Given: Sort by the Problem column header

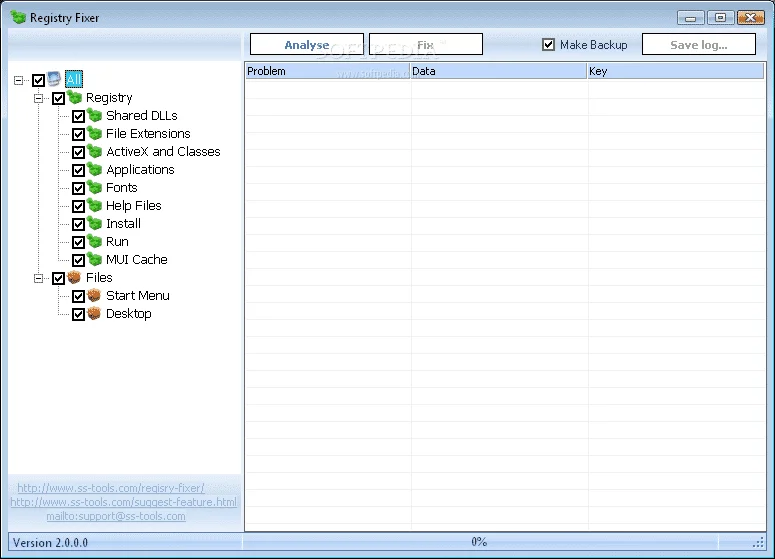Looking at the screenshot, I should [328, 71].
